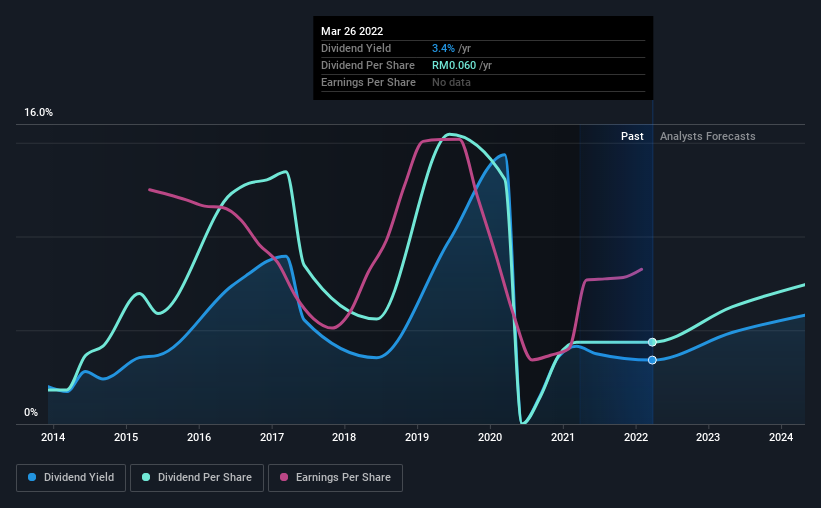Click the pink Earnings Per Share legend dot

pyautogui.click(x=284, y=477)
